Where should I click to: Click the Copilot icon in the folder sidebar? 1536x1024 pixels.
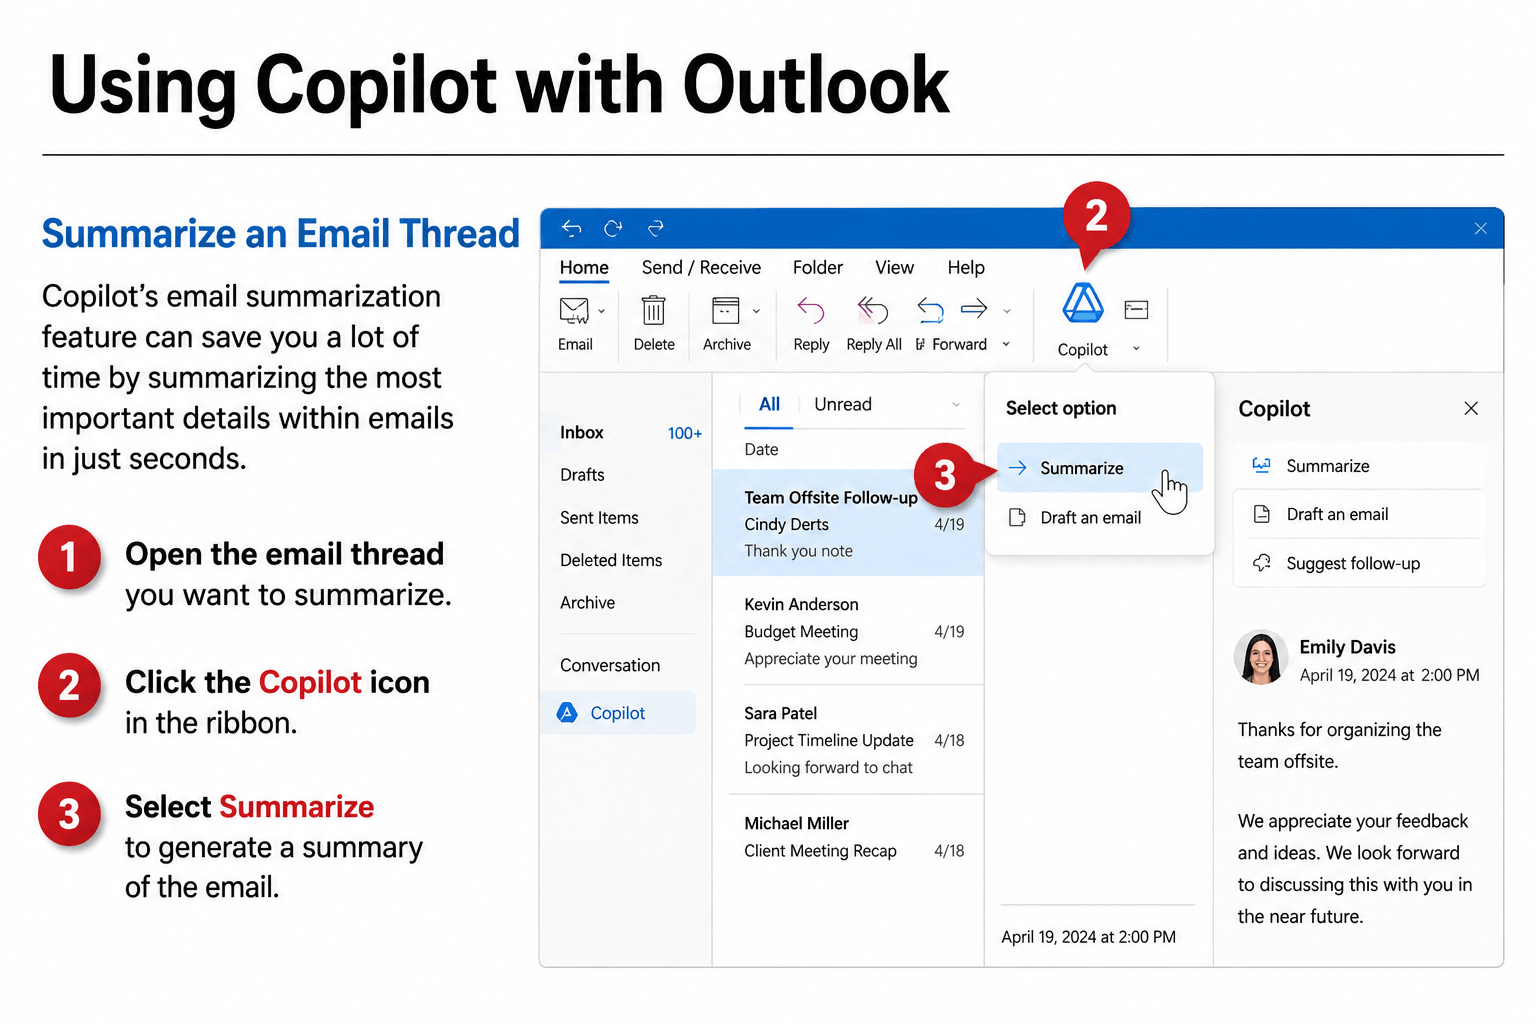pyautogui.click(x=567, y=713)
